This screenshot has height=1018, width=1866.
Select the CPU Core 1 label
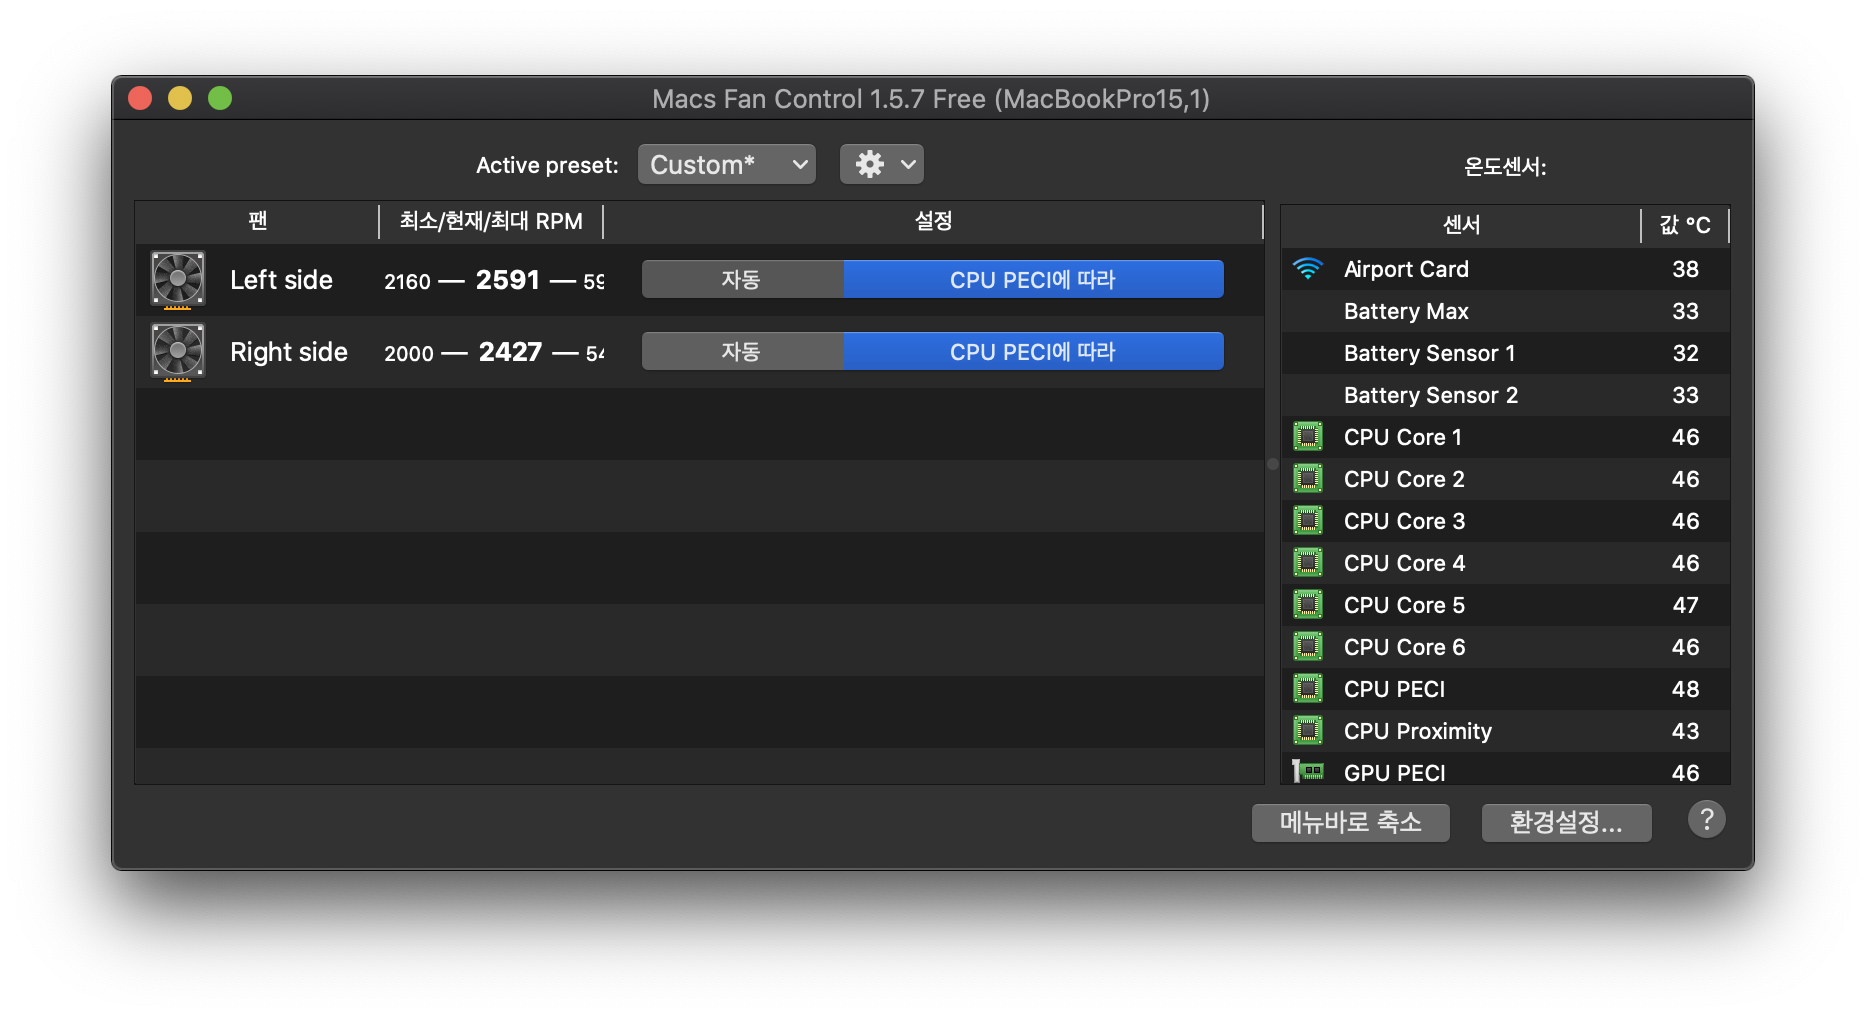point(1403,437)
